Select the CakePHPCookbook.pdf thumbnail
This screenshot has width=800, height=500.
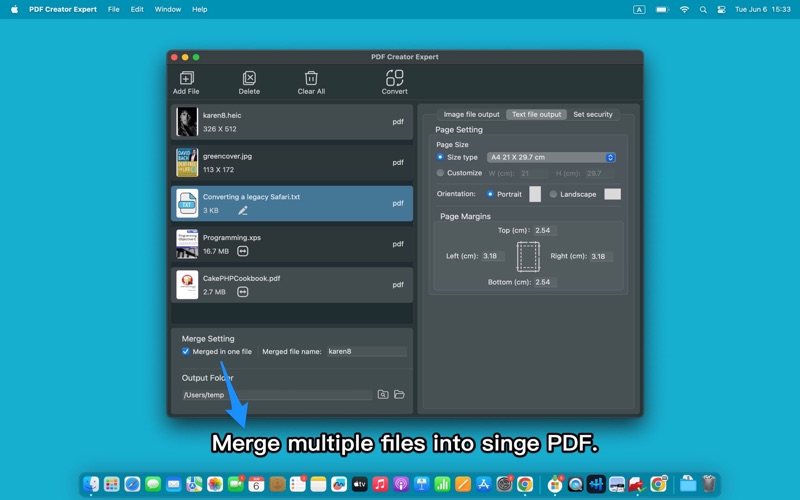click(187, 285)
